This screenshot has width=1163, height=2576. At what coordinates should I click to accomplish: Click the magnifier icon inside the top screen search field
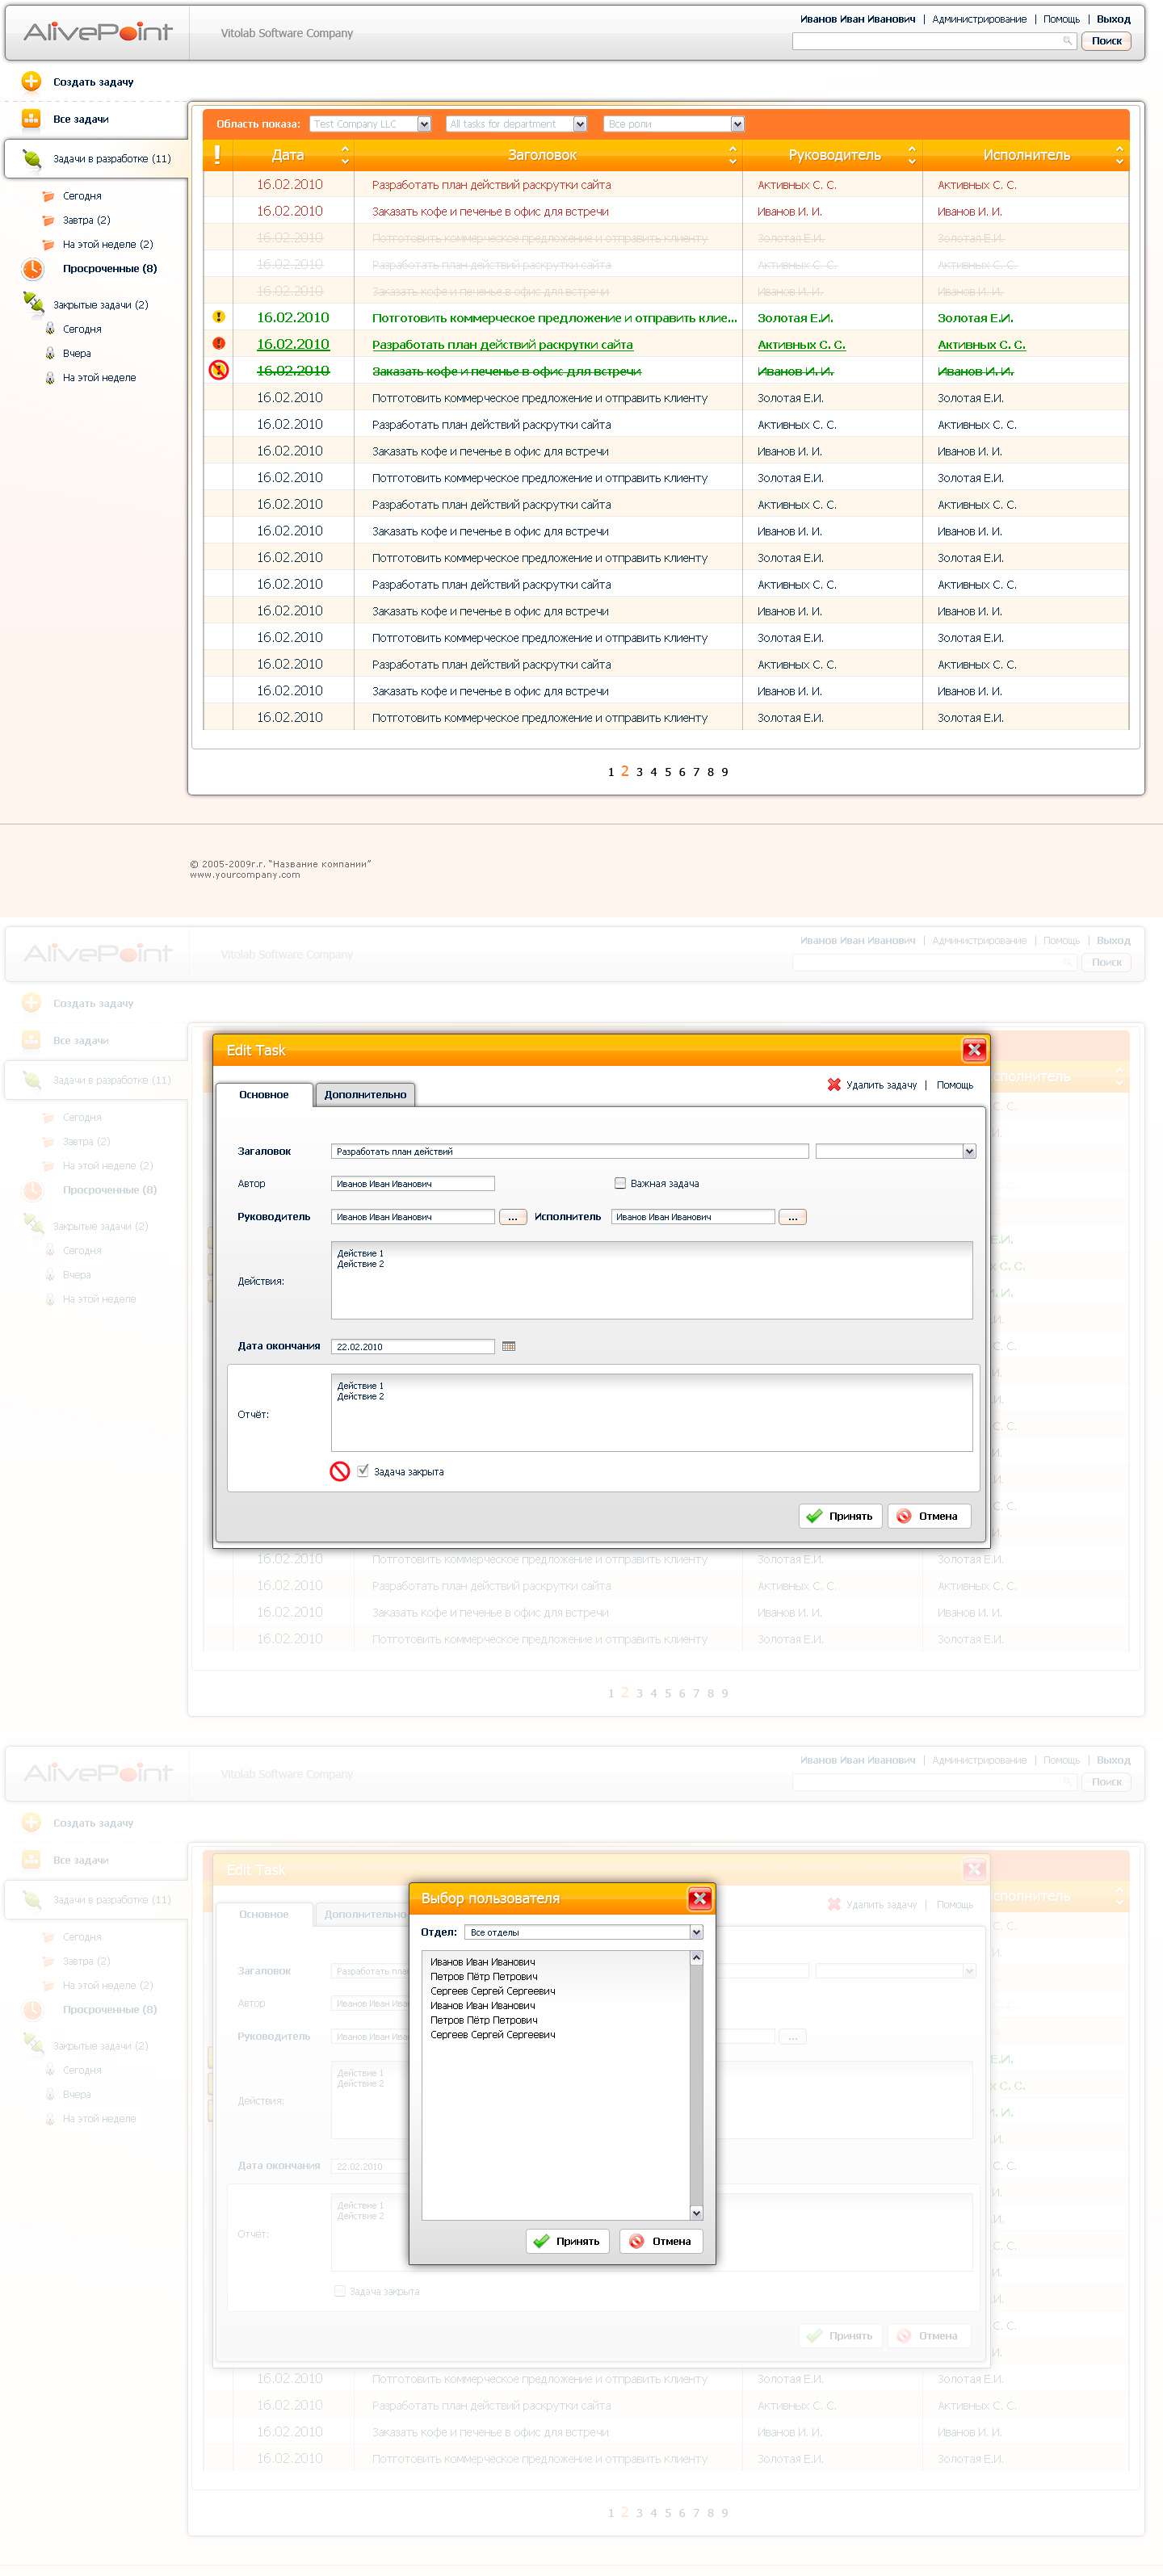click(x=1067, y=41)
